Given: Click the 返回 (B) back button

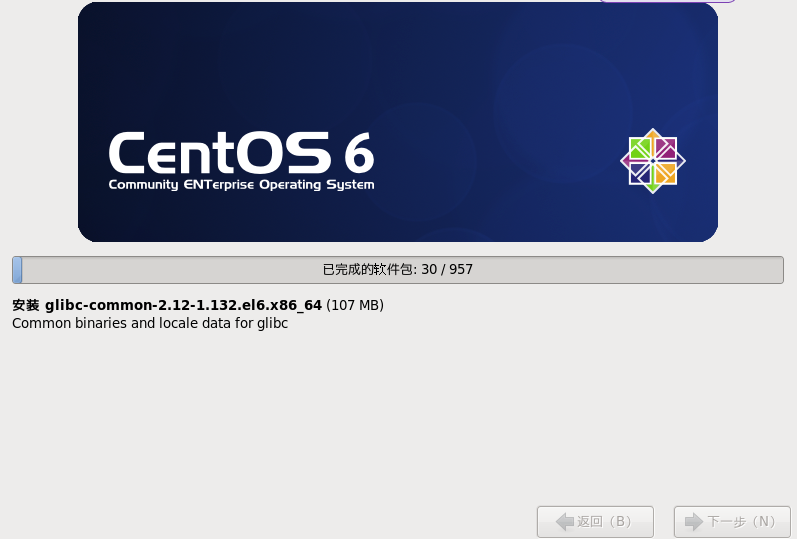Looking at the screenshot, I should [x=595, y=522].
